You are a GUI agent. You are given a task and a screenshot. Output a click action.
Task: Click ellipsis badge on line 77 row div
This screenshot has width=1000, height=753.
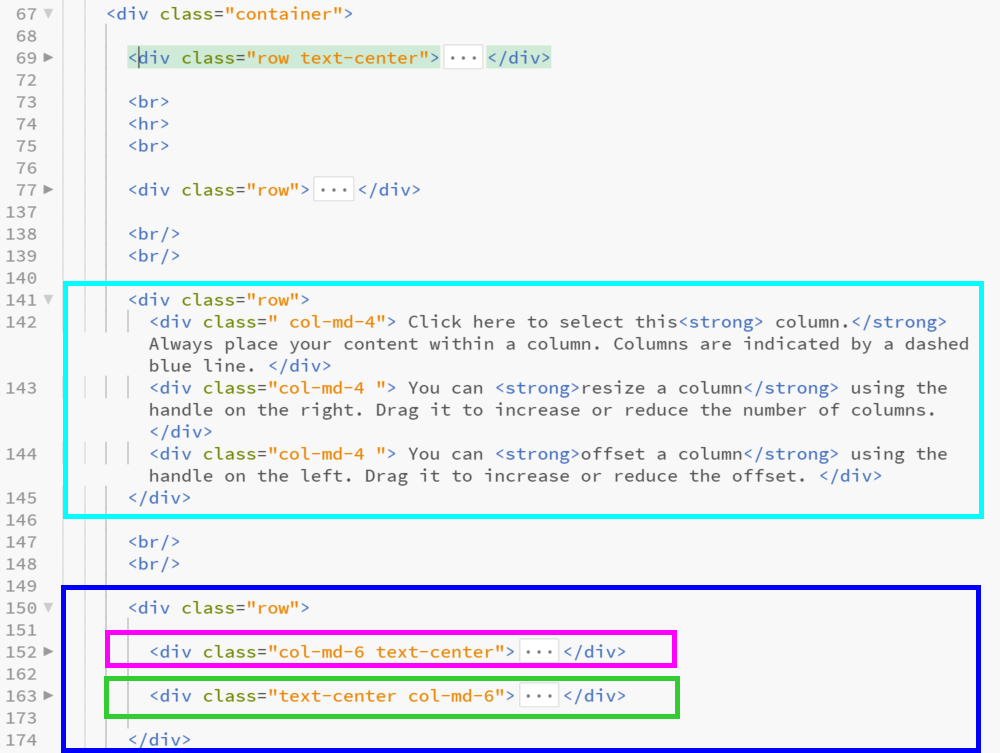coord(334,190)
